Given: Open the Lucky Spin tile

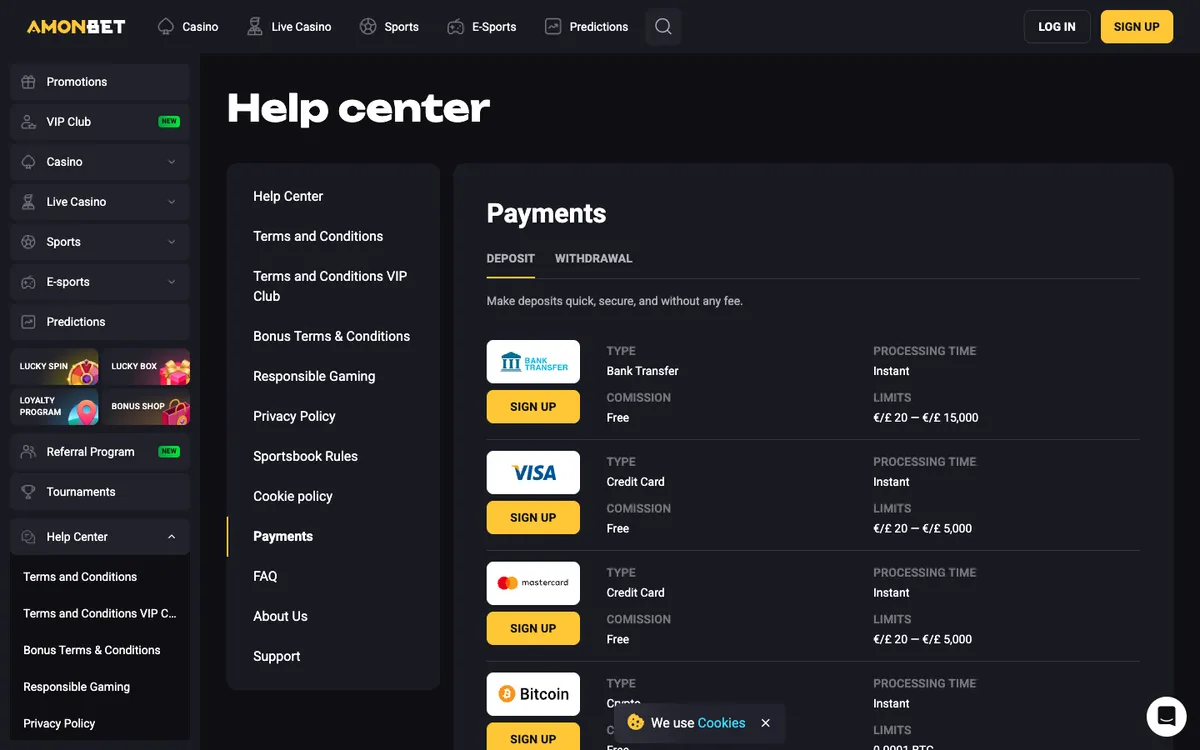Looking at the screenshot, I should point(54,367).
